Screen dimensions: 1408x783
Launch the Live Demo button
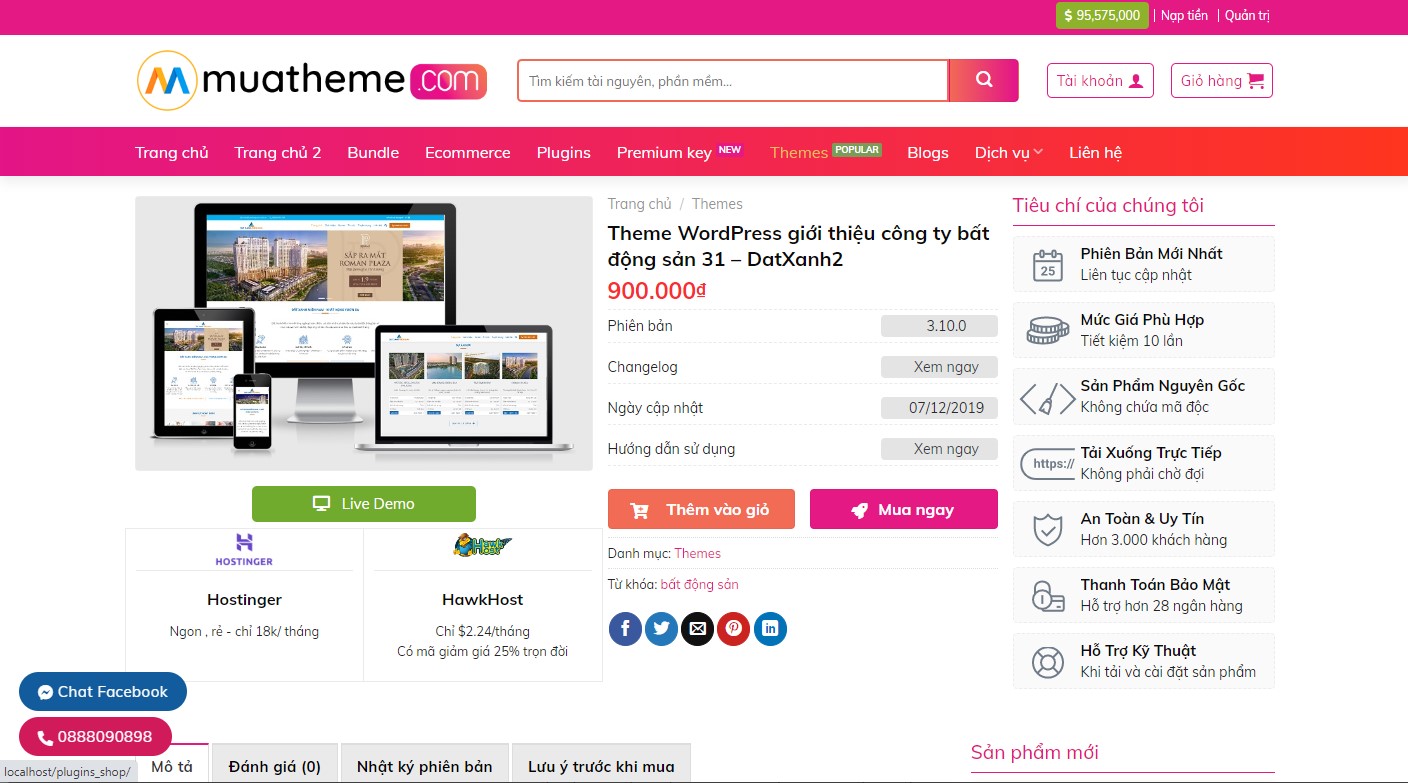point(364,504)
